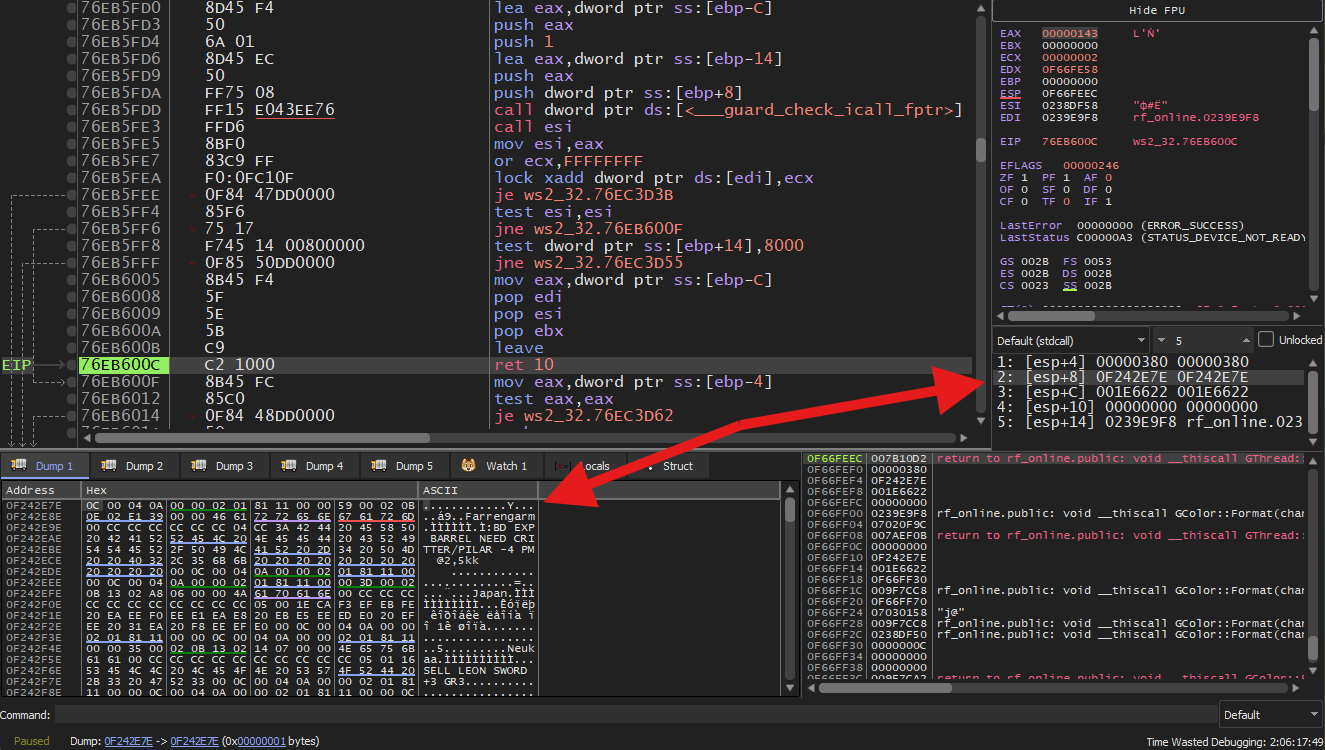Image resolution: width=1325 pixels, height=750 pixels.
Task: Click EIP register value 76EB600C
Action: pos(1070,141)
